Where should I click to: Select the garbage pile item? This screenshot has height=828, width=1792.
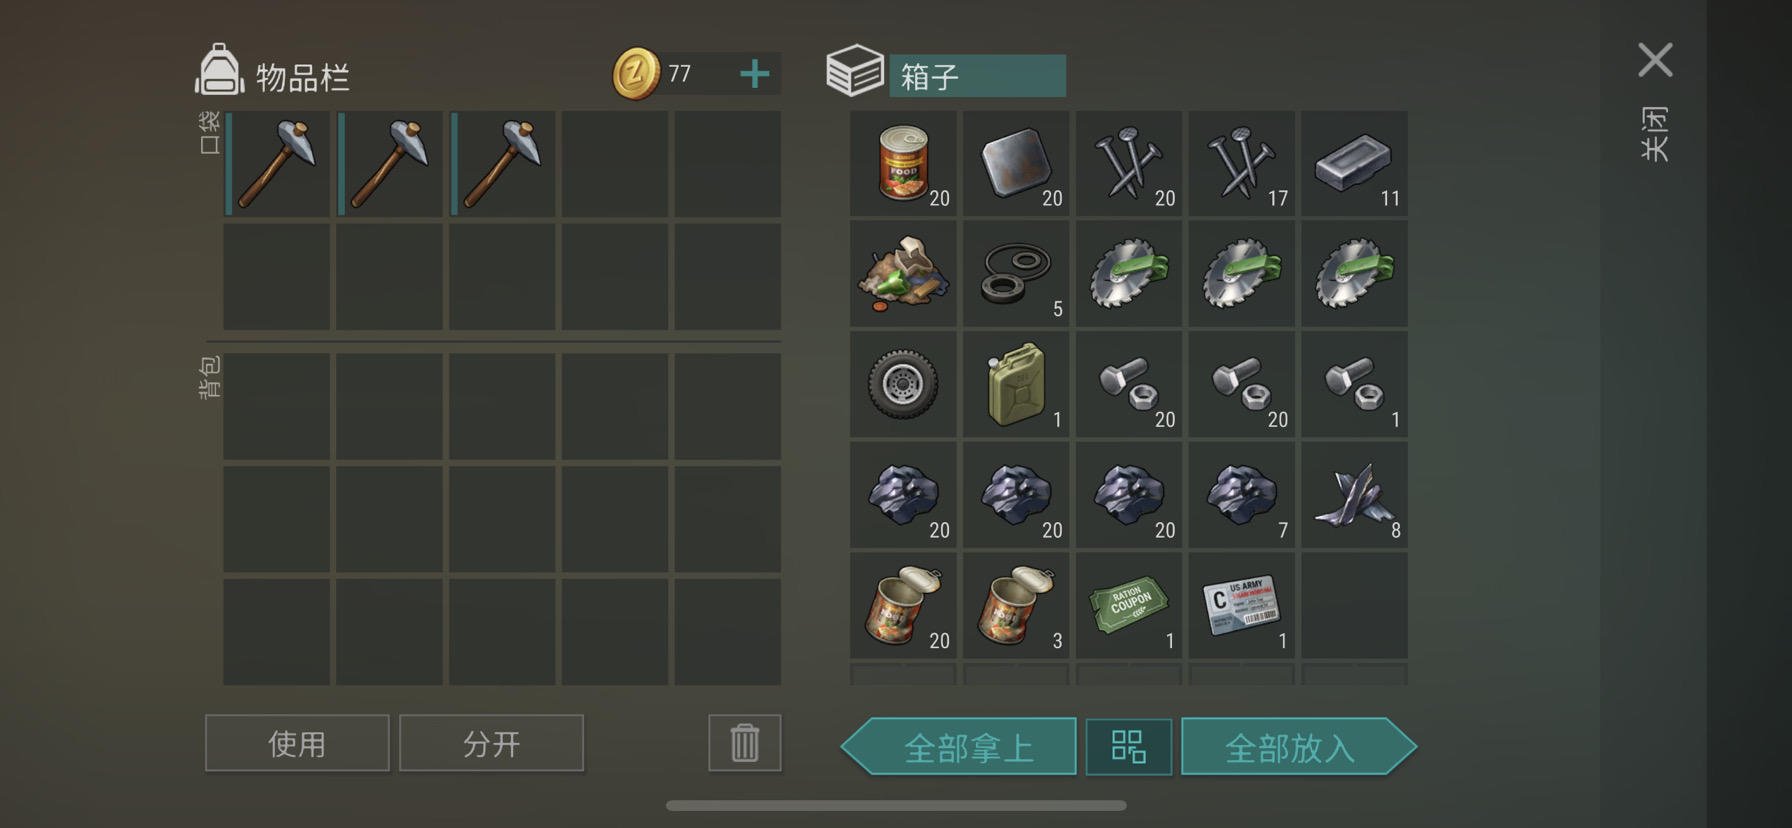pyautogui.click(x=903, y=274)
